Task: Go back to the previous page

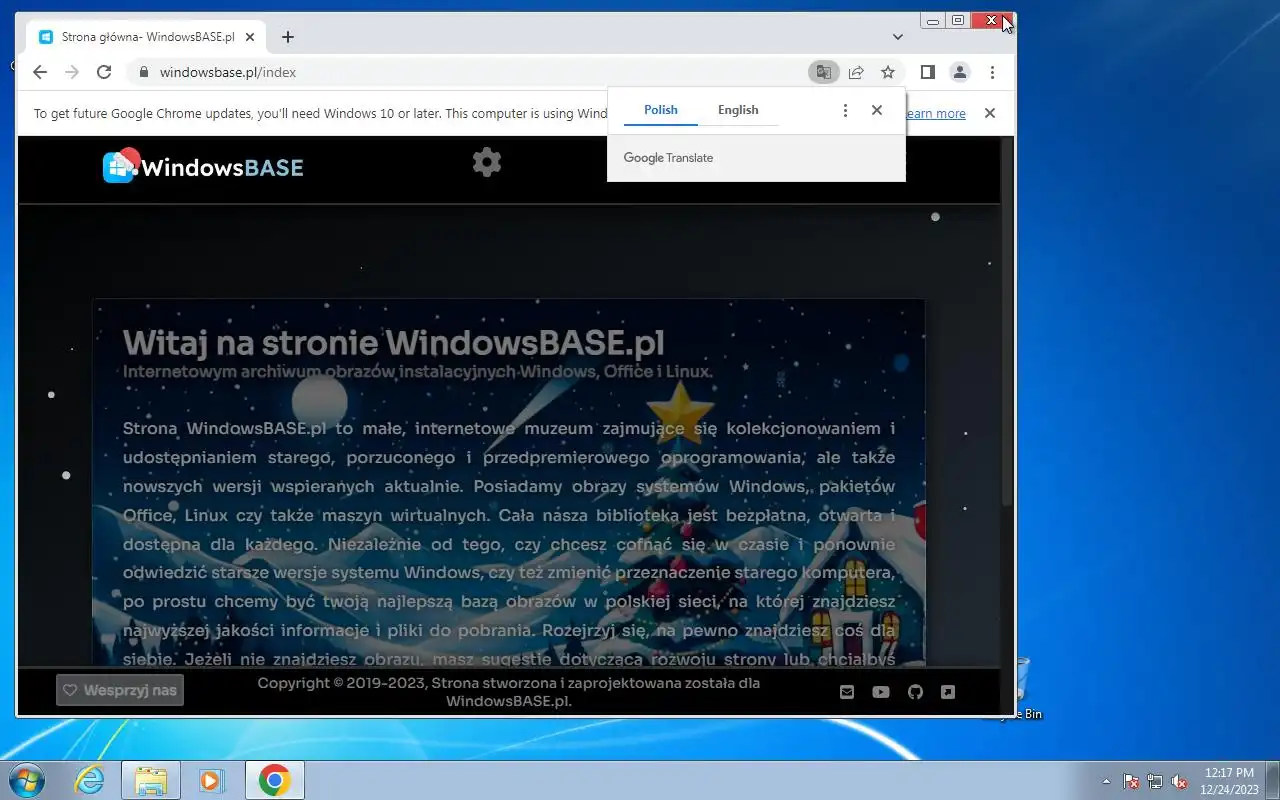Action: pyautogui.click(x=40, y=72)
